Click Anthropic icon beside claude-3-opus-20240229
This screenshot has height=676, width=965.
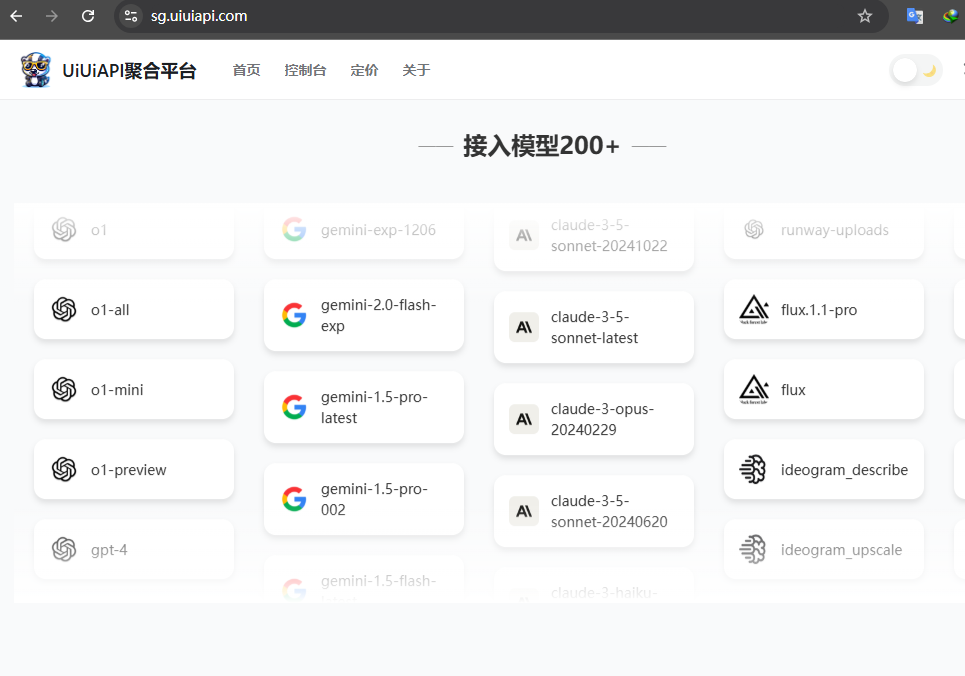tap(524, 419)
